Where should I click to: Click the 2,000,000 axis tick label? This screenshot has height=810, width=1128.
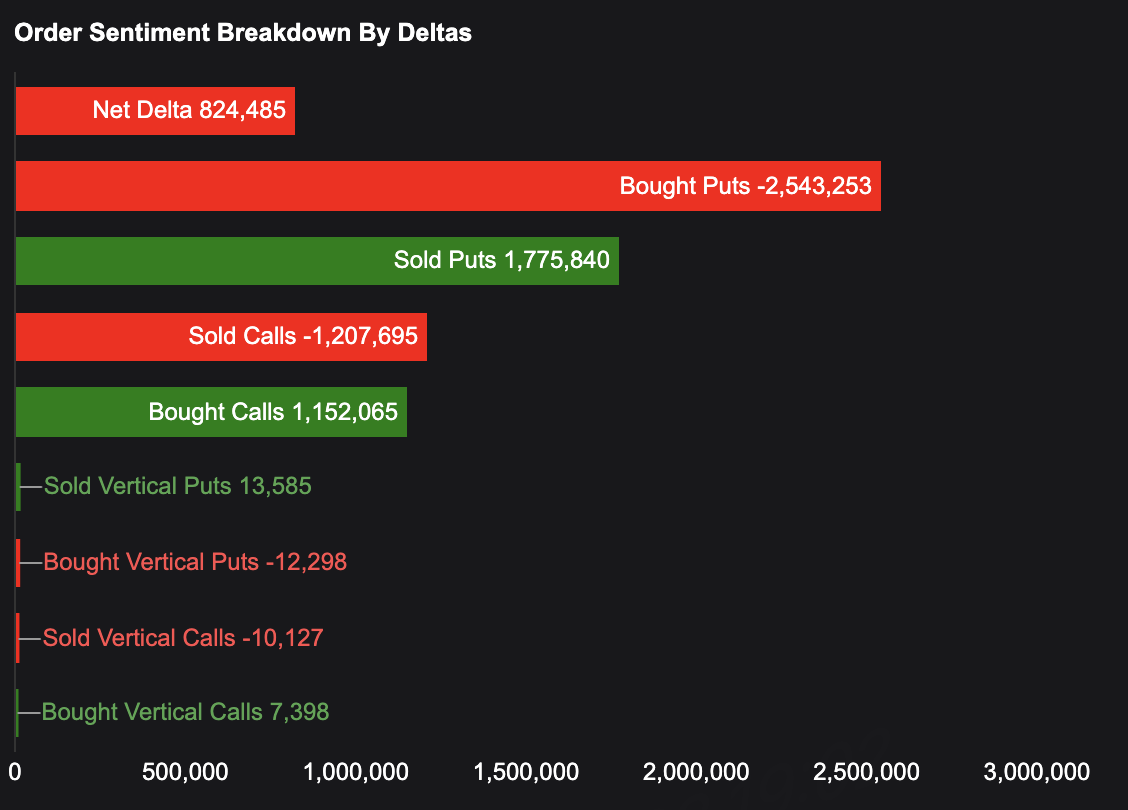[696, 772]
